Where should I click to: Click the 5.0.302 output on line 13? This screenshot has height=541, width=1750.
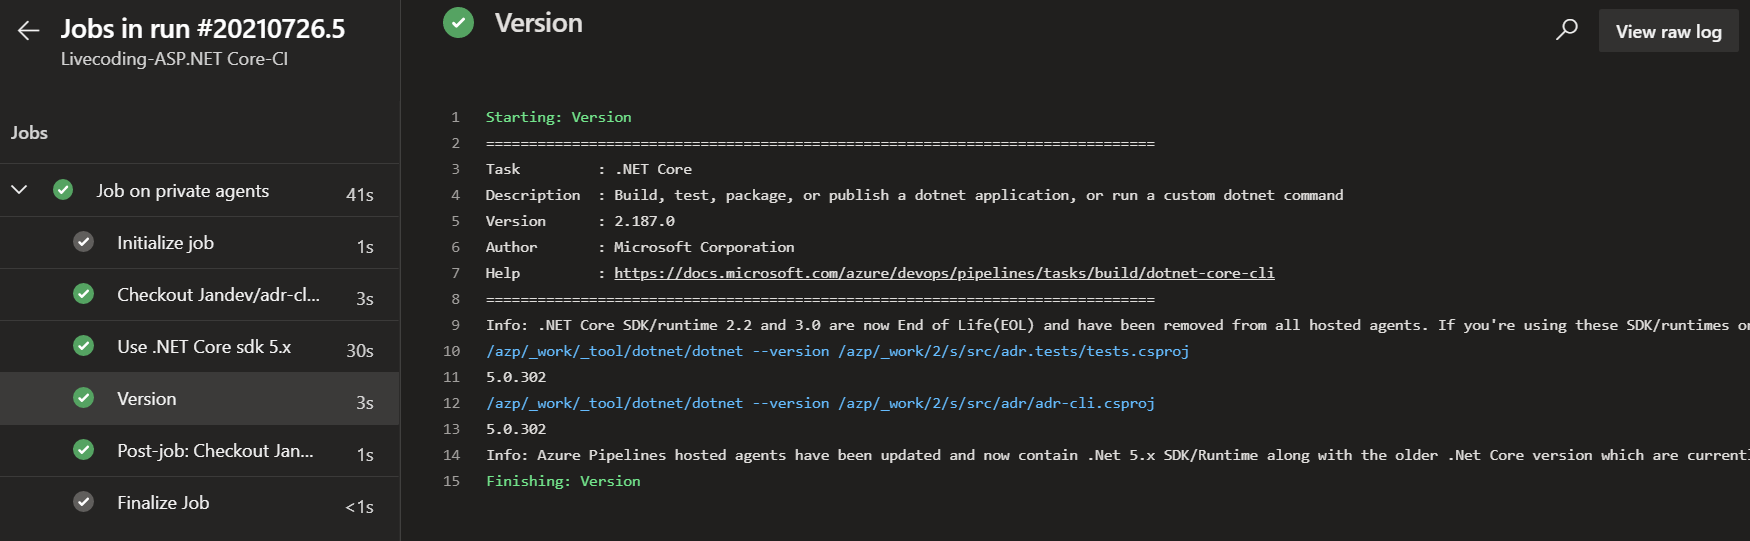tap(516, 429)
